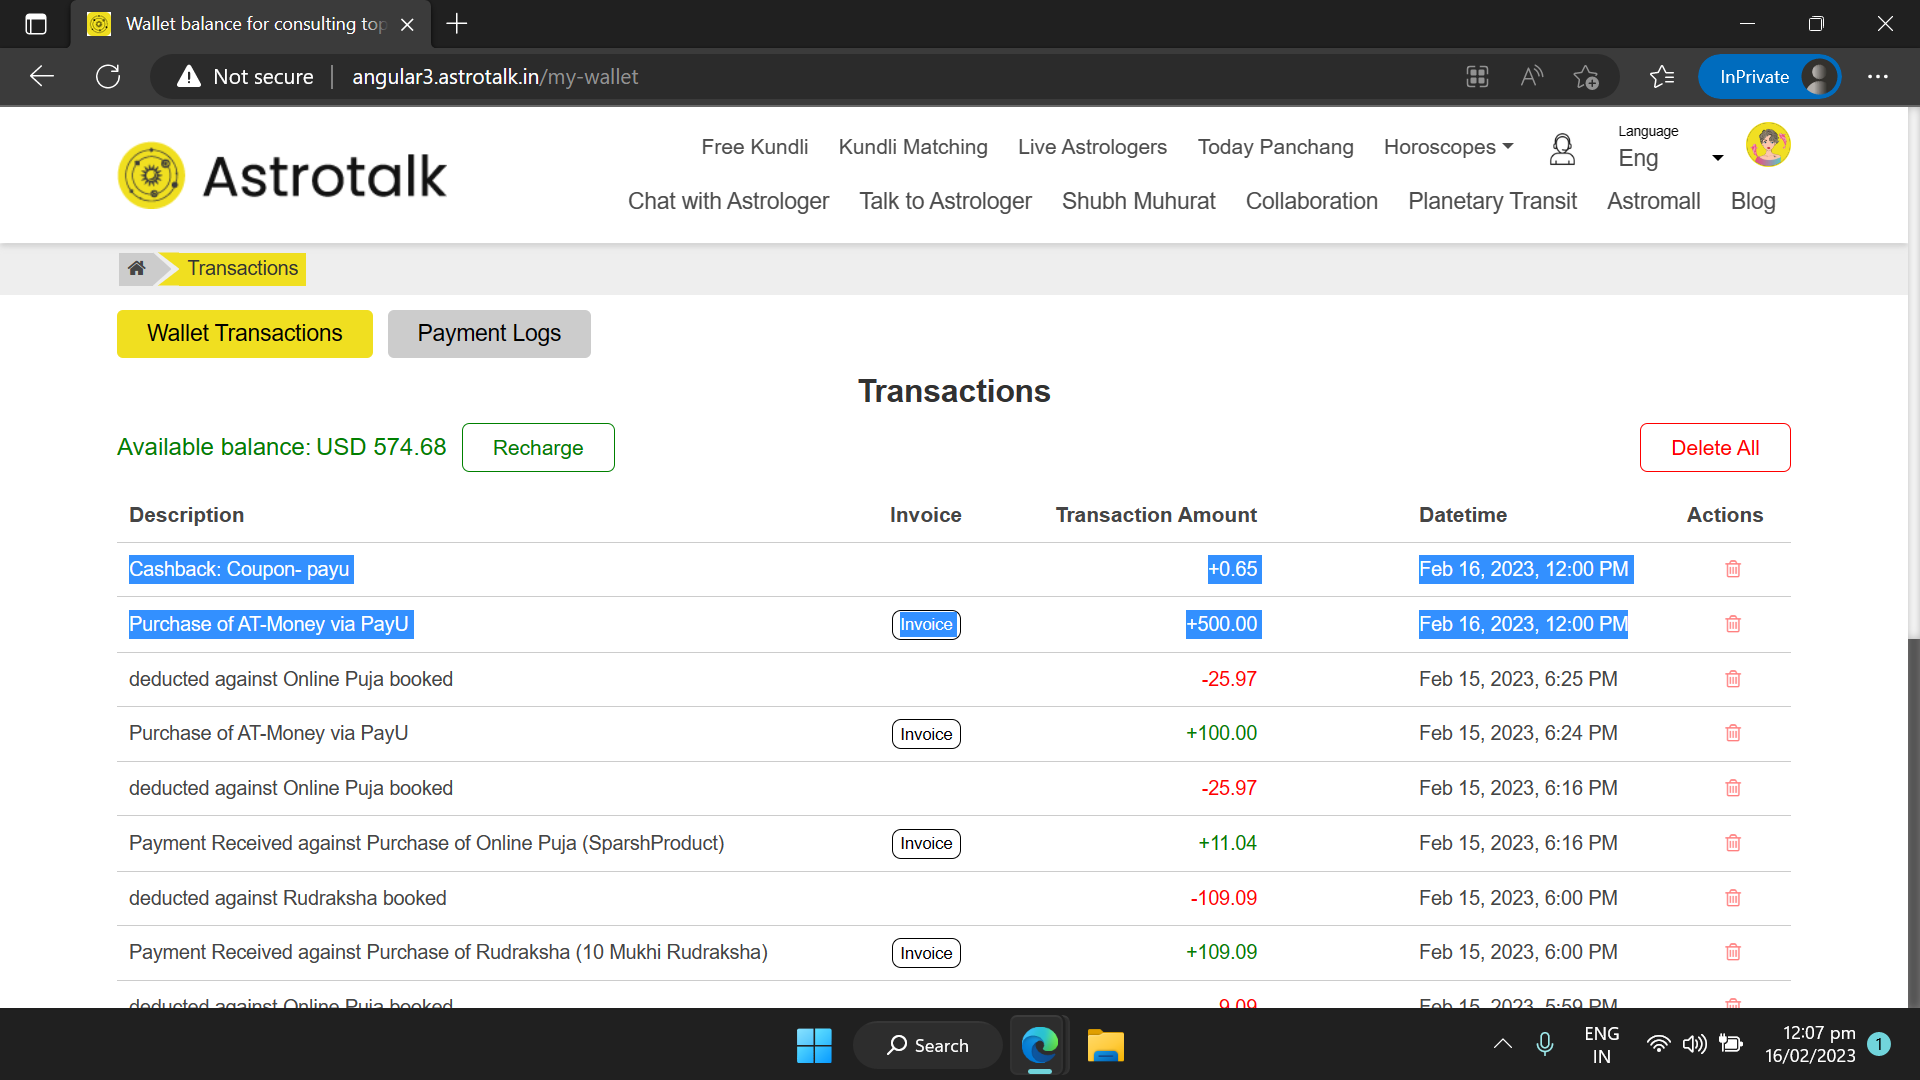Refresh the browser page
1920x1080 pixels.
coord(108,77)
